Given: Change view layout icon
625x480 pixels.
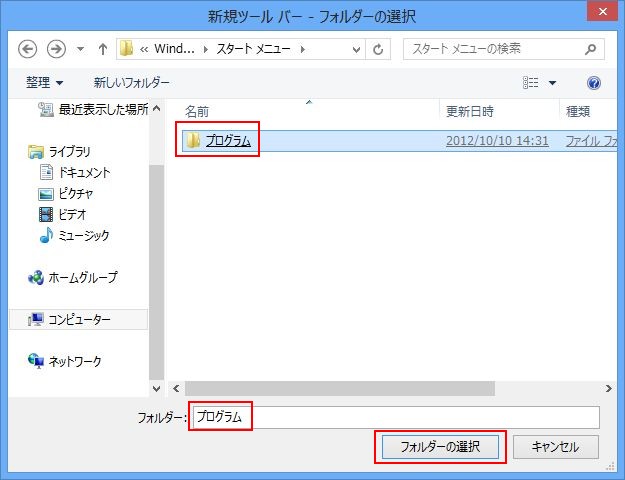Looking at the screenshot, I should [531, 83].
